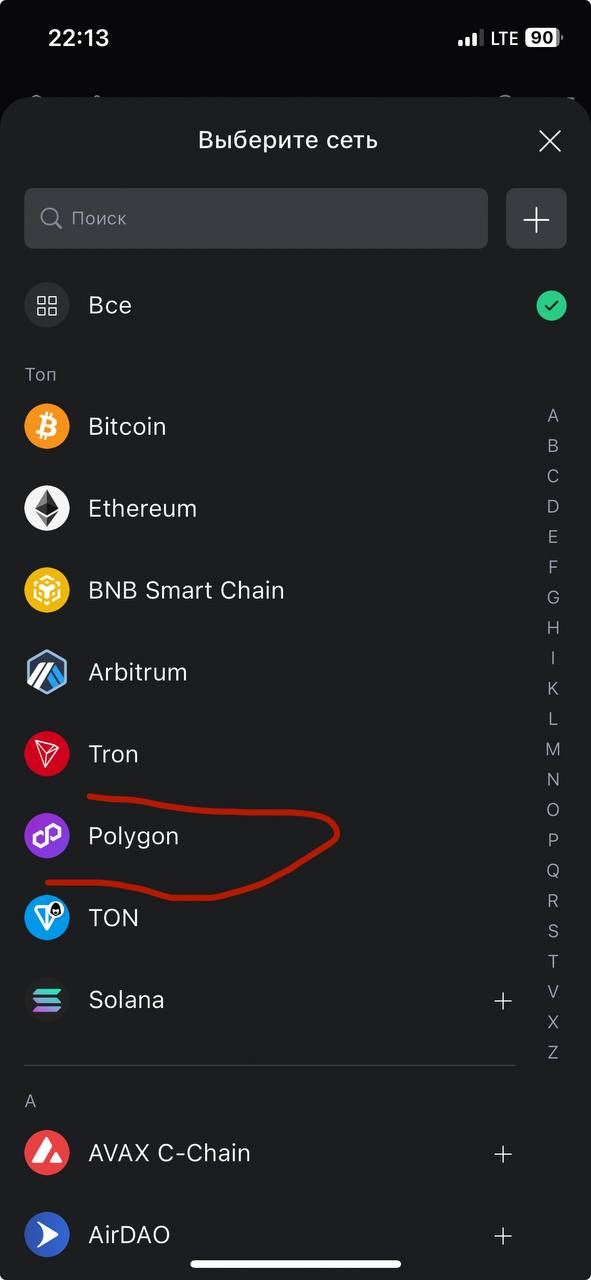Select the Tron logo icon
This screenshot has height=1280, width=591.
(47, 754)
